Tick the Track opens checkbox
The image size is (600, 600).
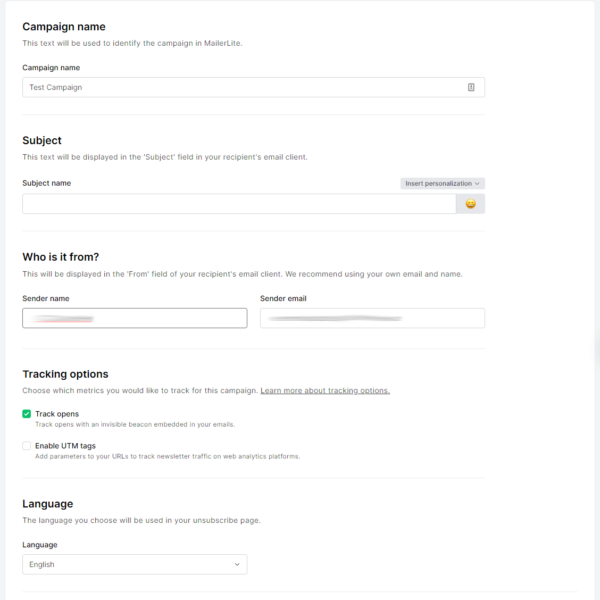(x=27, y=414)
